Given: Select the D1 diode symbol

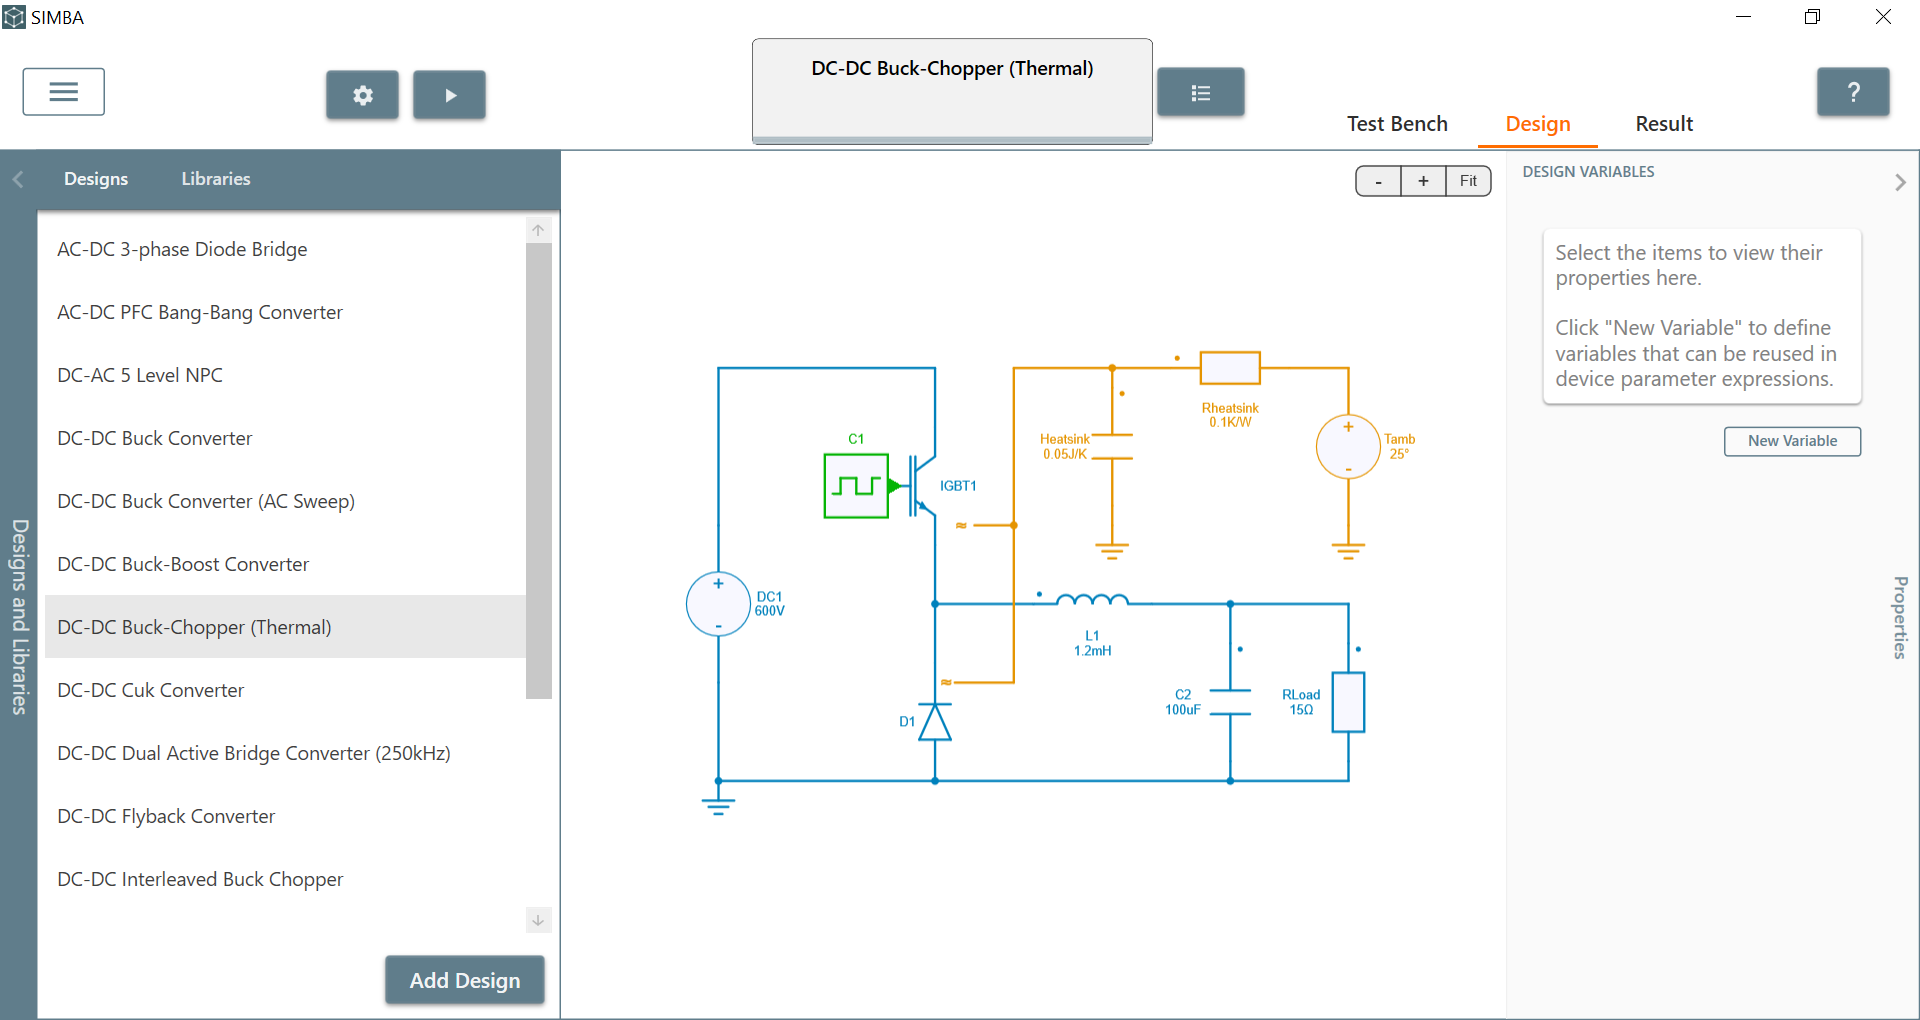Looking at the screenshot, I should click(934, 721).
